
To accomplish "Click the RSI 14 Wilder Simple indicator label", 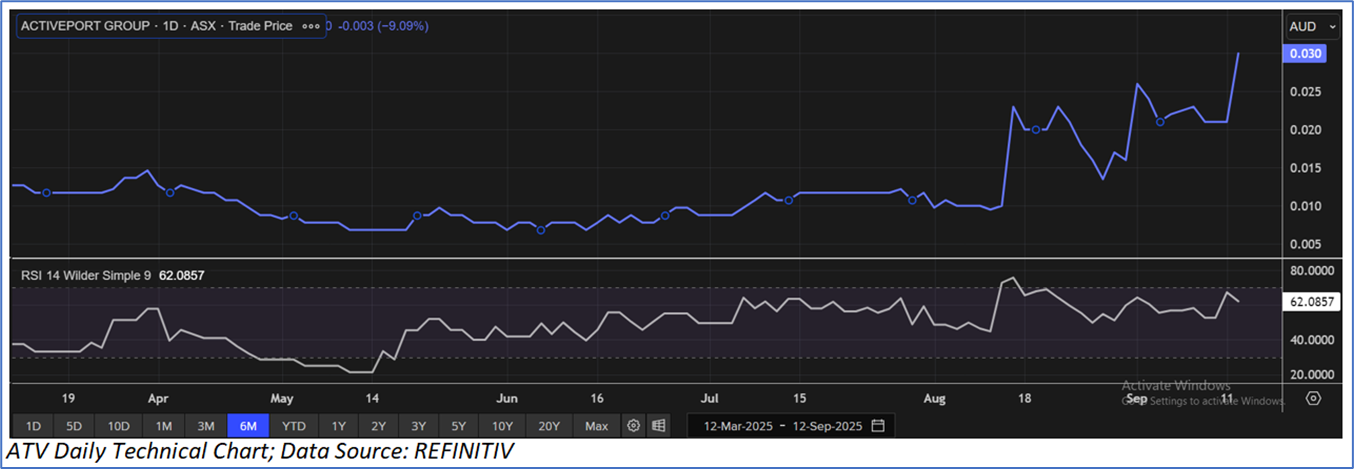I will tap(92, 275).
